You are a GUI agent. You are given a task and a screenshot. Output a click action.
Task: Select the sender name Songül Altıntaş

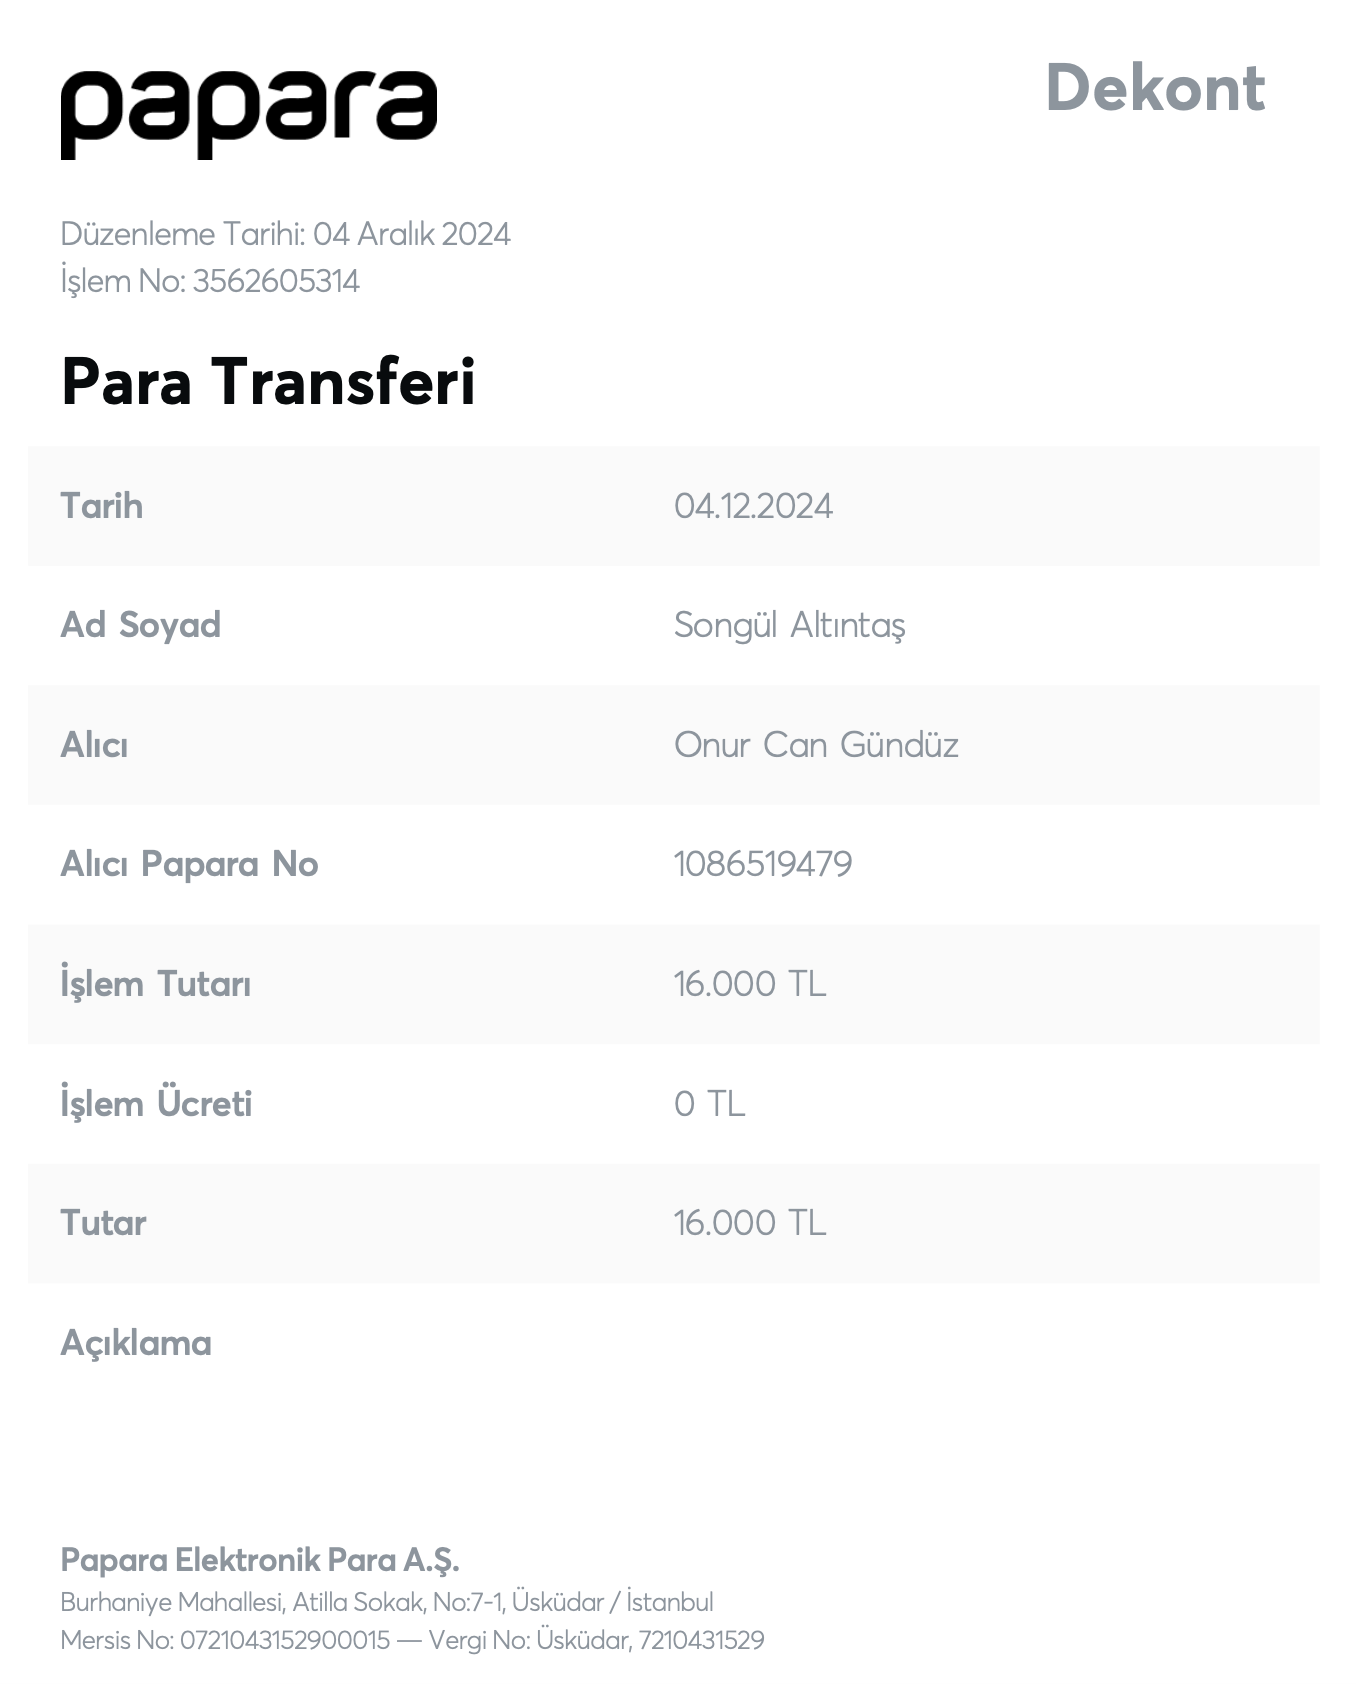coord(790,626)
